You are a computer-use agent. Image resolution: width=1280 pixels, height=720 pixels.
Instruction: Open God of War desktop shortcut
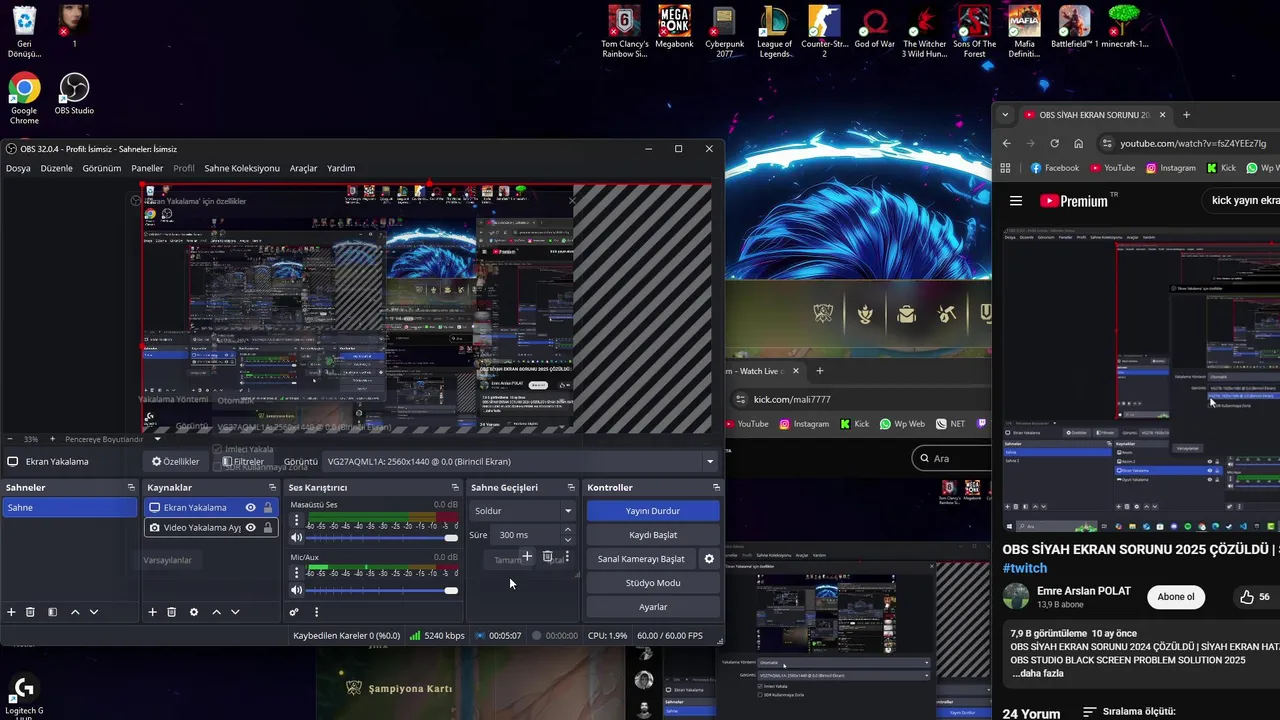tap(875, 27)
